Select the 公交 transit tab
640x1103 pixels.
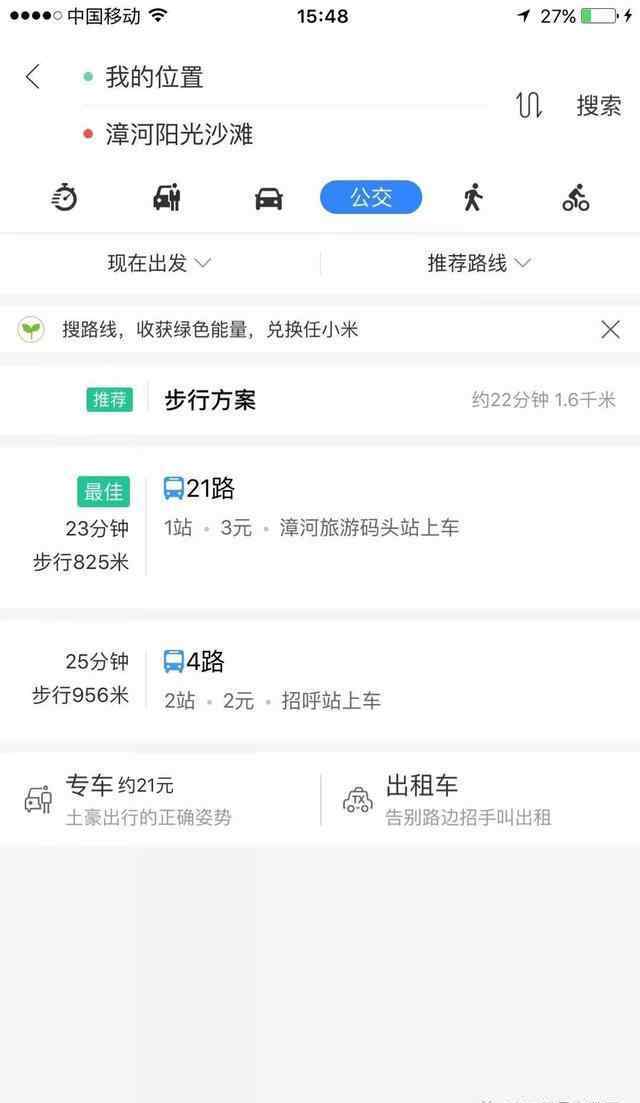click(371, 197)
